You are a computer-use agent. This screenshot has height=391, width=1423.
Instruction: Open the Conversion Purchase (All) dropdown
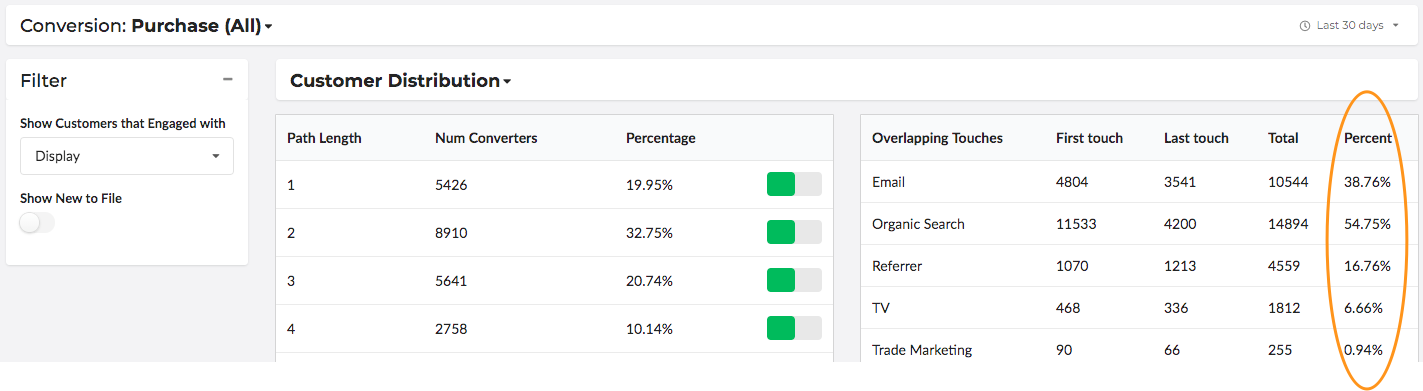coord(146,26)
